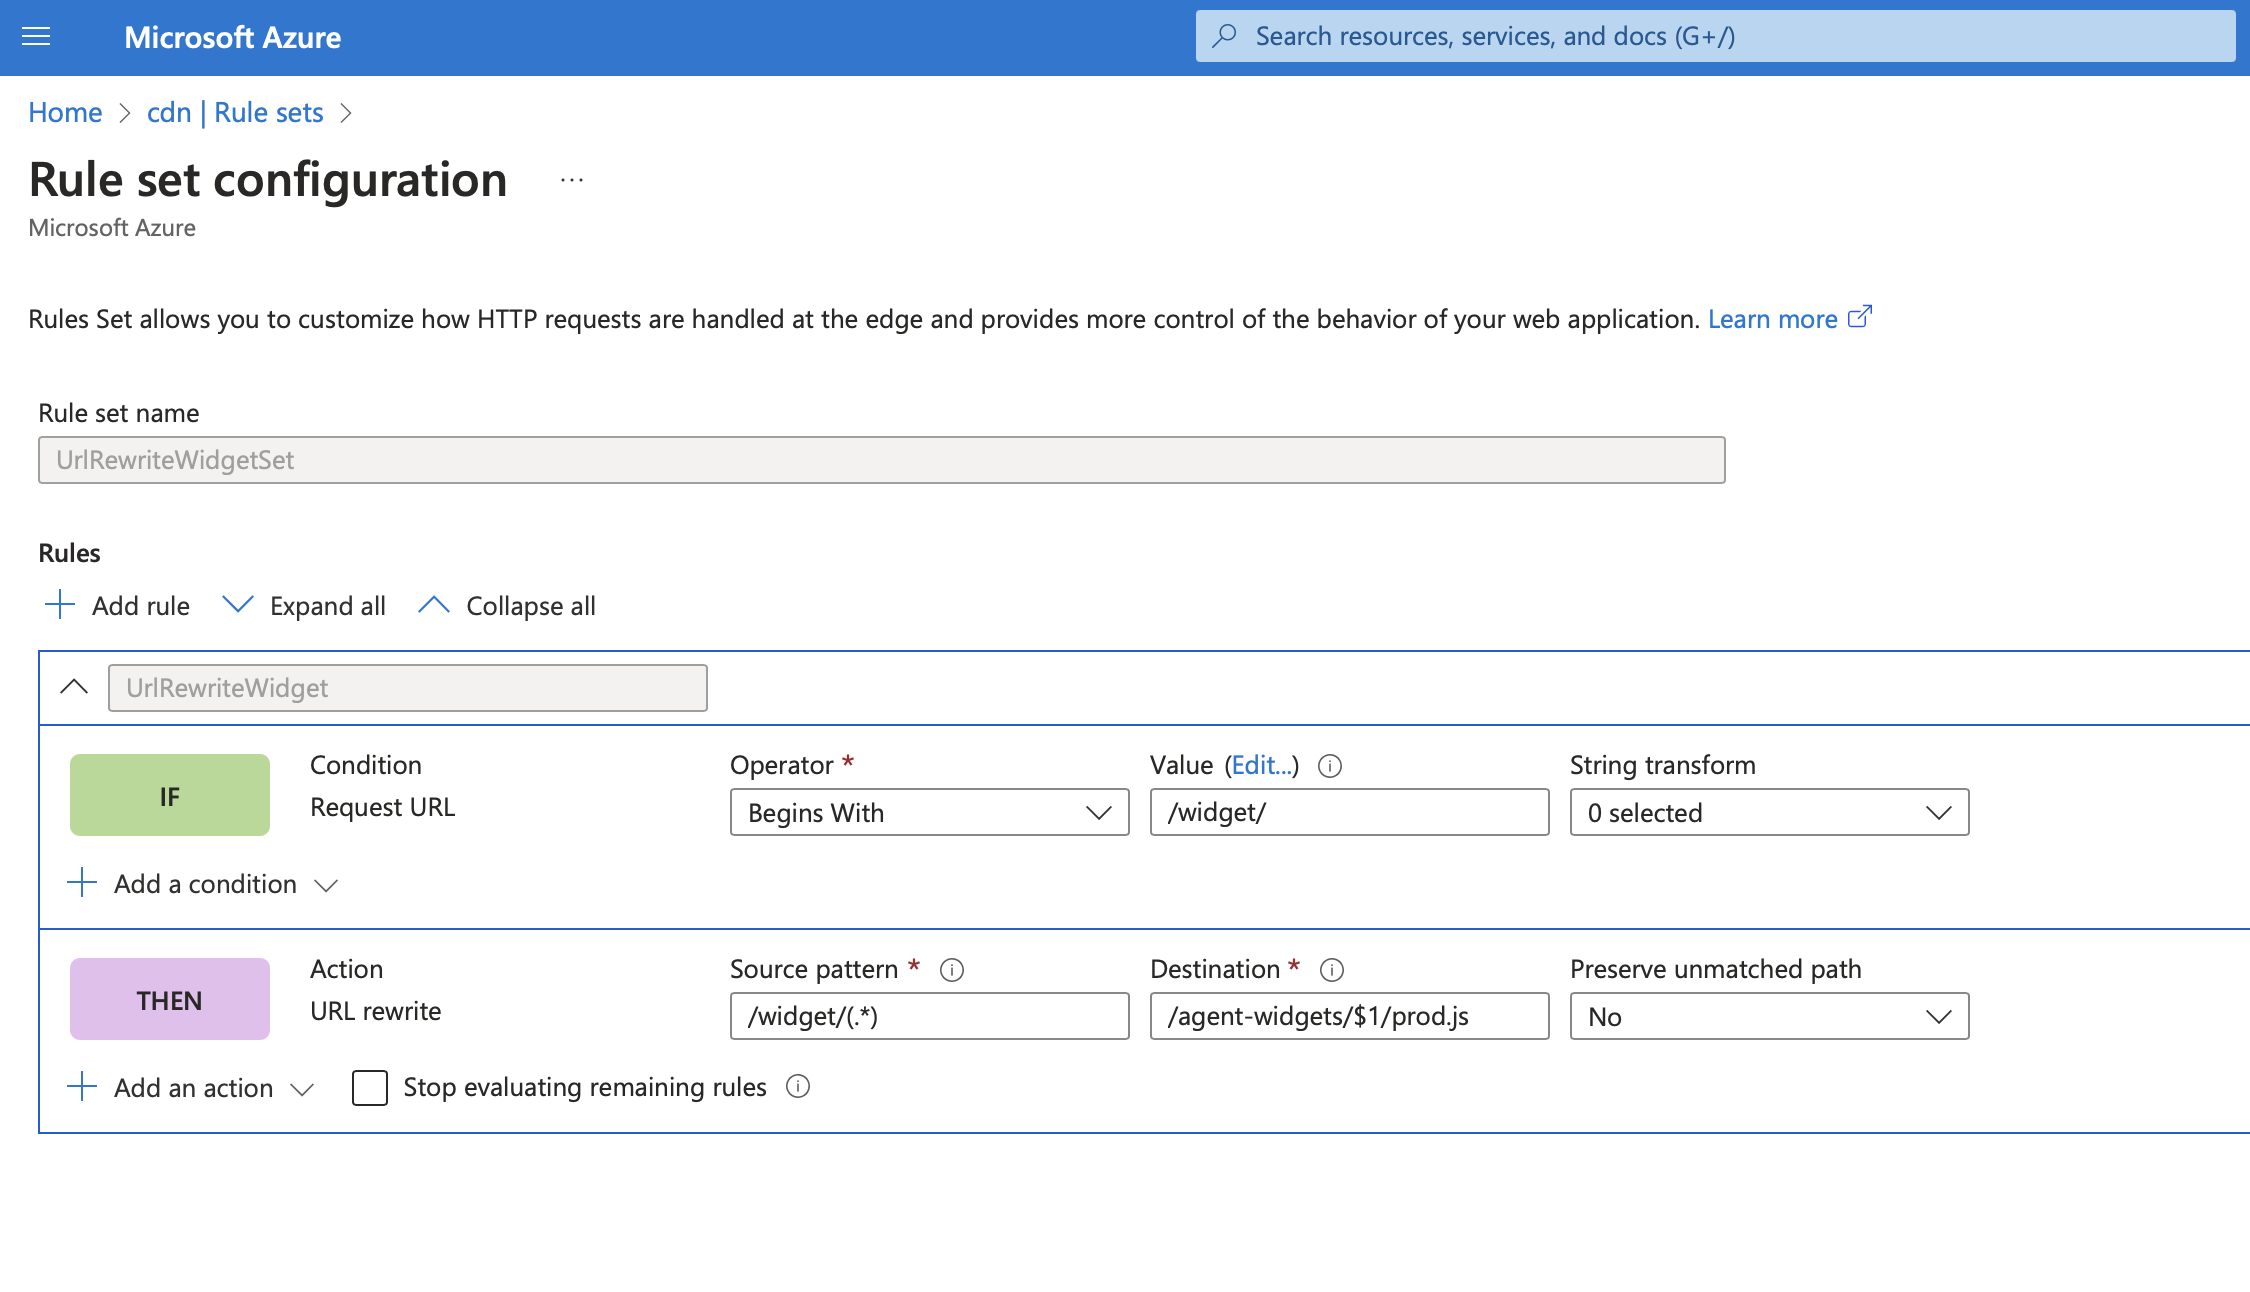This screenshot has width=2250, height=1292.
Task: Click the Expand all chevron icon
Action: pos(238,604)
